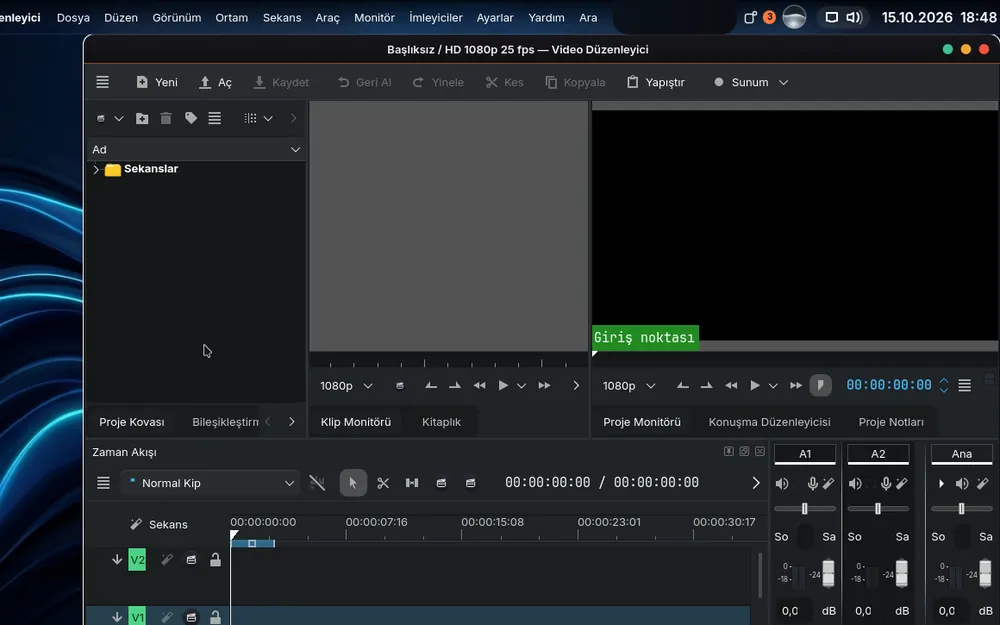Open the add-clip dropdown arrow in project bin

pos(119,119)
